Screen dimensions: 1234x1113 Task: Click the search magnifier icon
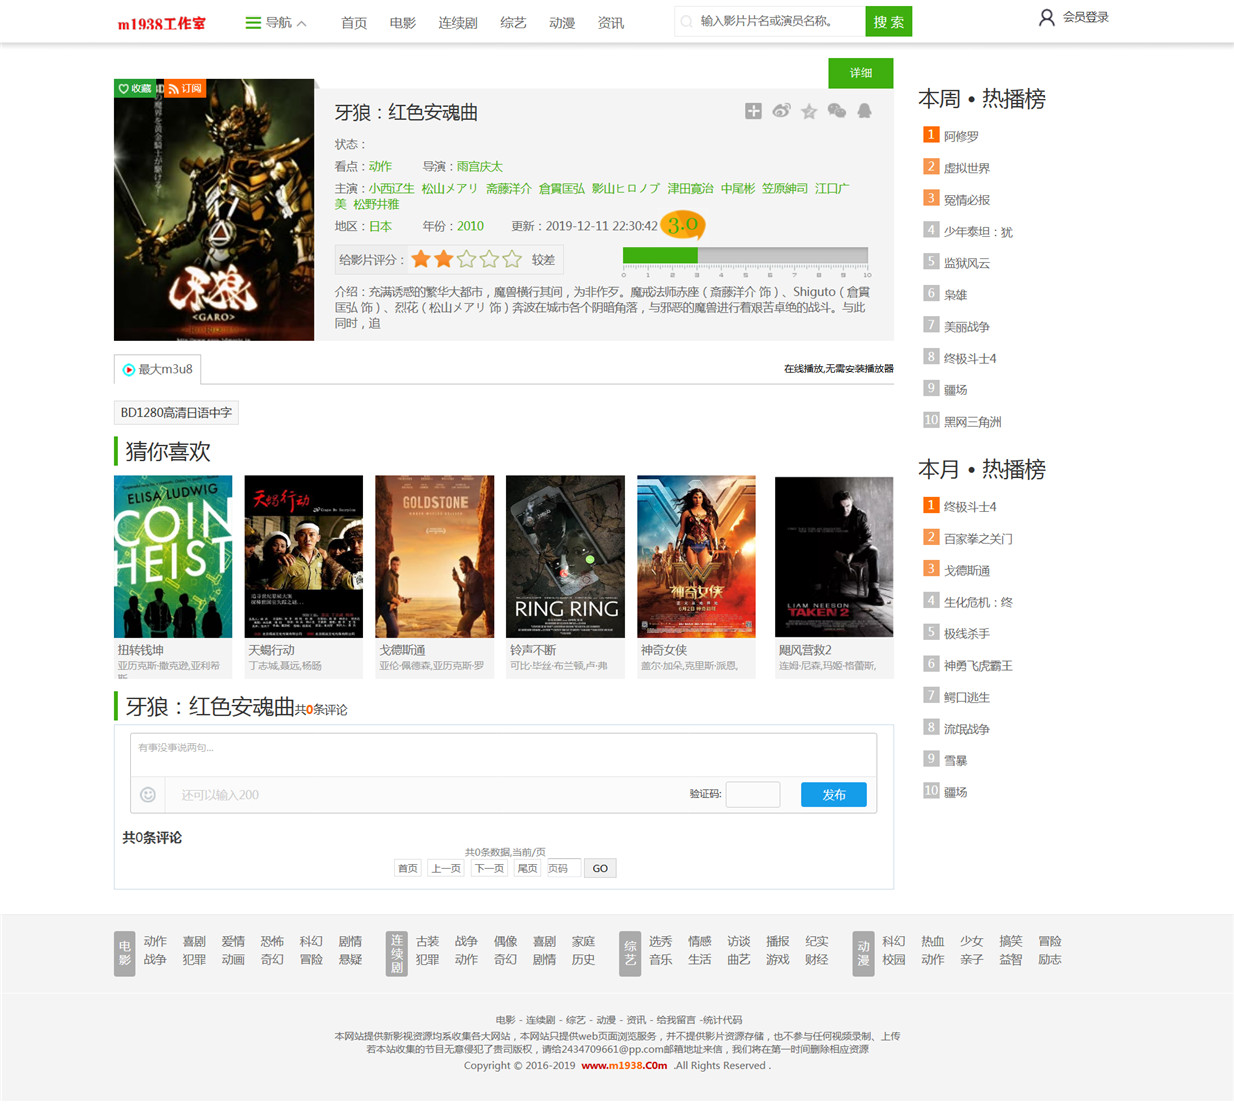pyautogui.click(x=687, y=21)
